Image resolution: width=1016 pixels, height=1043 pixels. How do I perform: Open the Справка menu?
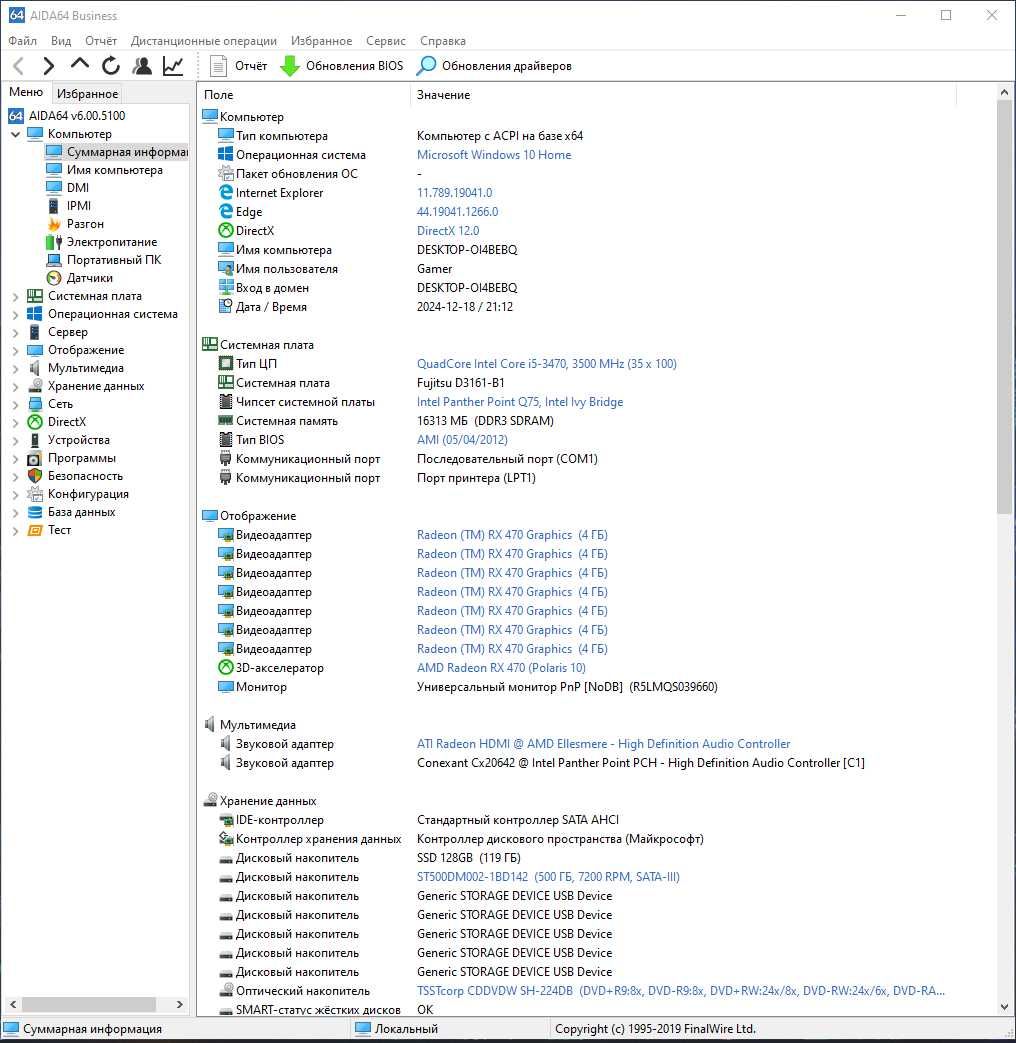[442, 41]
